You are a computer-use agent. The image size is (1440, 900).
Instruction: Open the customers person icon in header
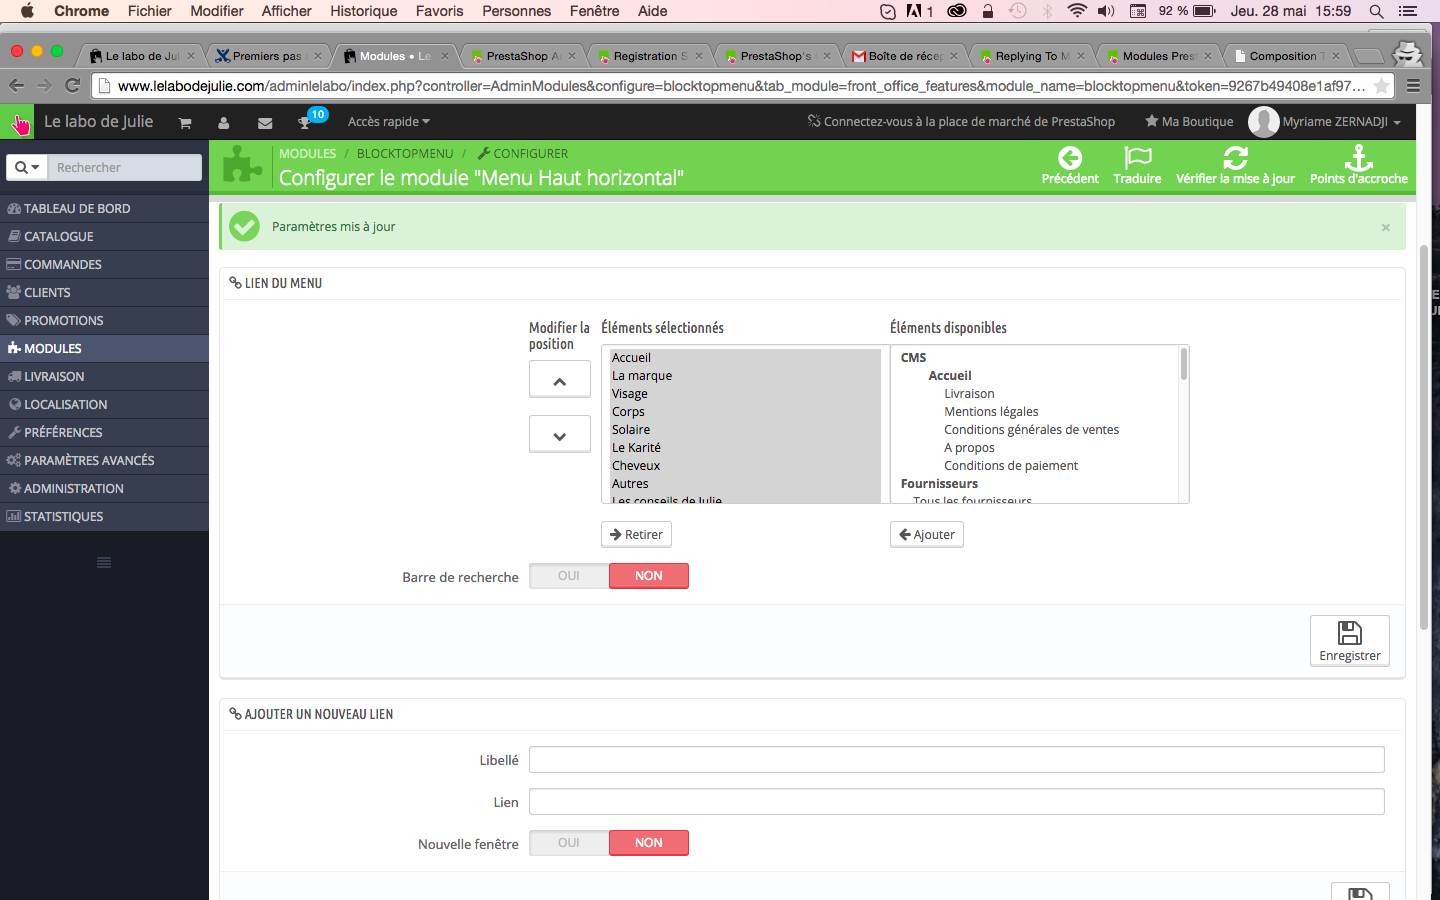(224, 123)
